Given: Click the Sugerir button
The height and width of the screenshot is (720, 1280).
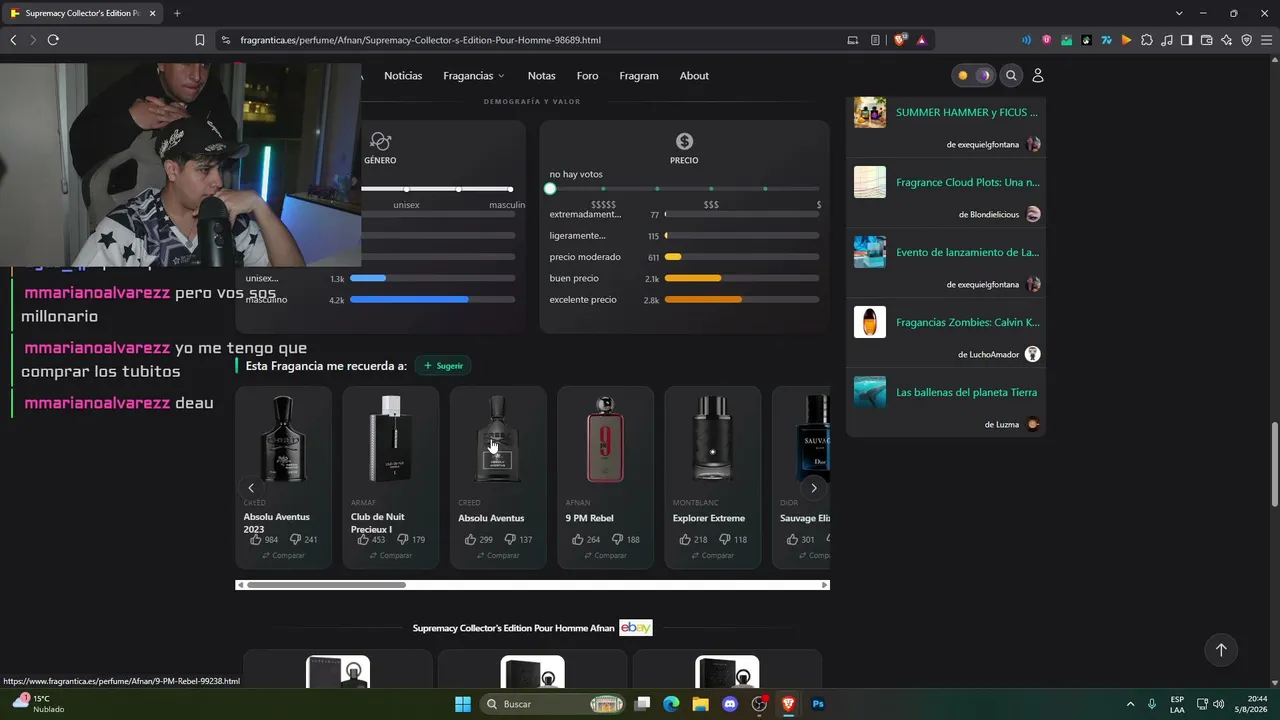Looking at the screenshot, I should point(443,366).
